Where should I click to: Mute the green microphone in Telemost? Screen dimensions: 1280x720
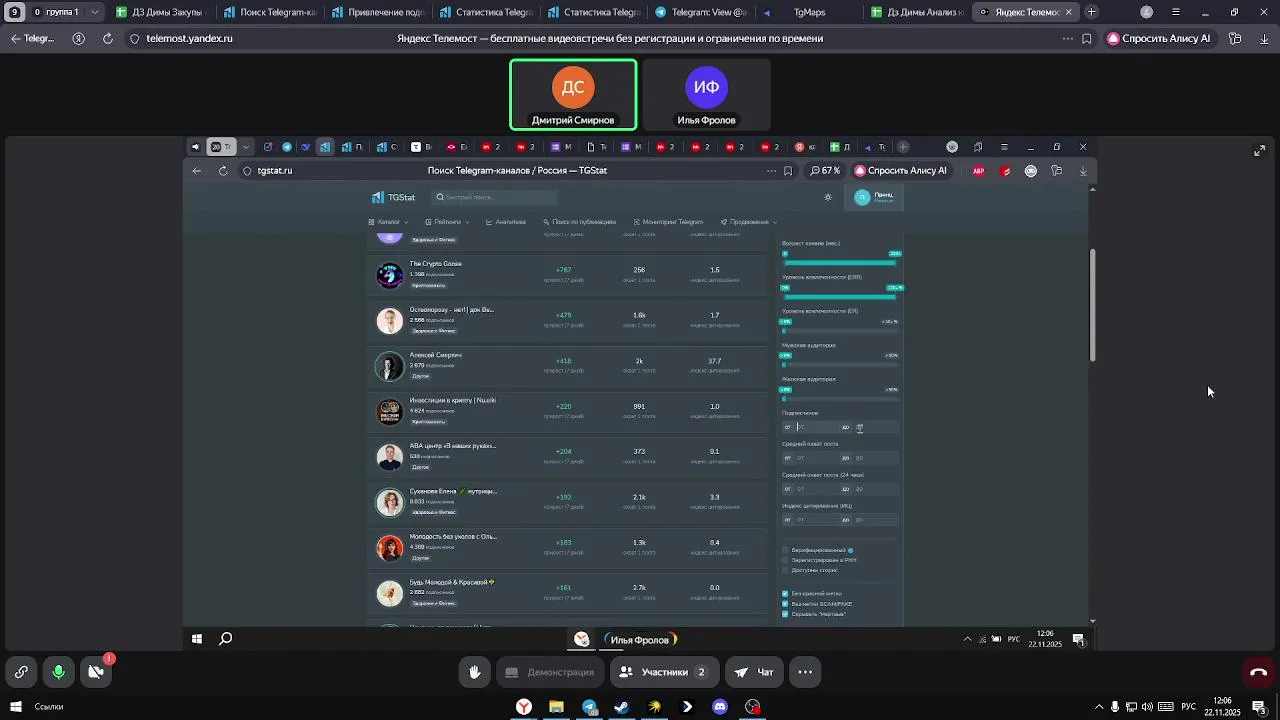tap(59, 672)
